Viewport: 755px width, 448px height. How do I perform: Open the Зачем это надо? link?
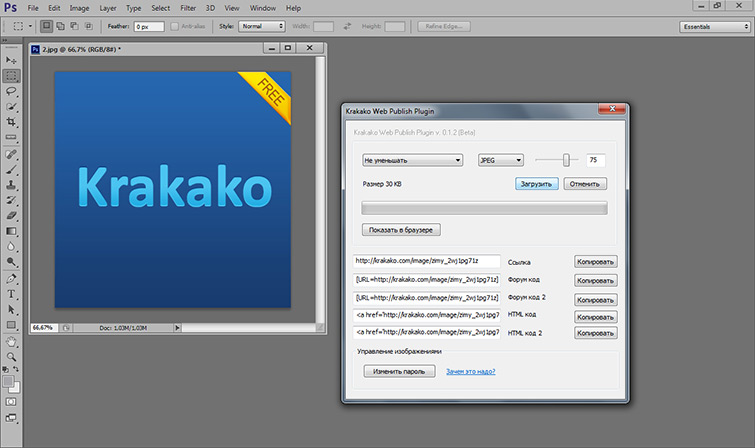coord(470,371)
